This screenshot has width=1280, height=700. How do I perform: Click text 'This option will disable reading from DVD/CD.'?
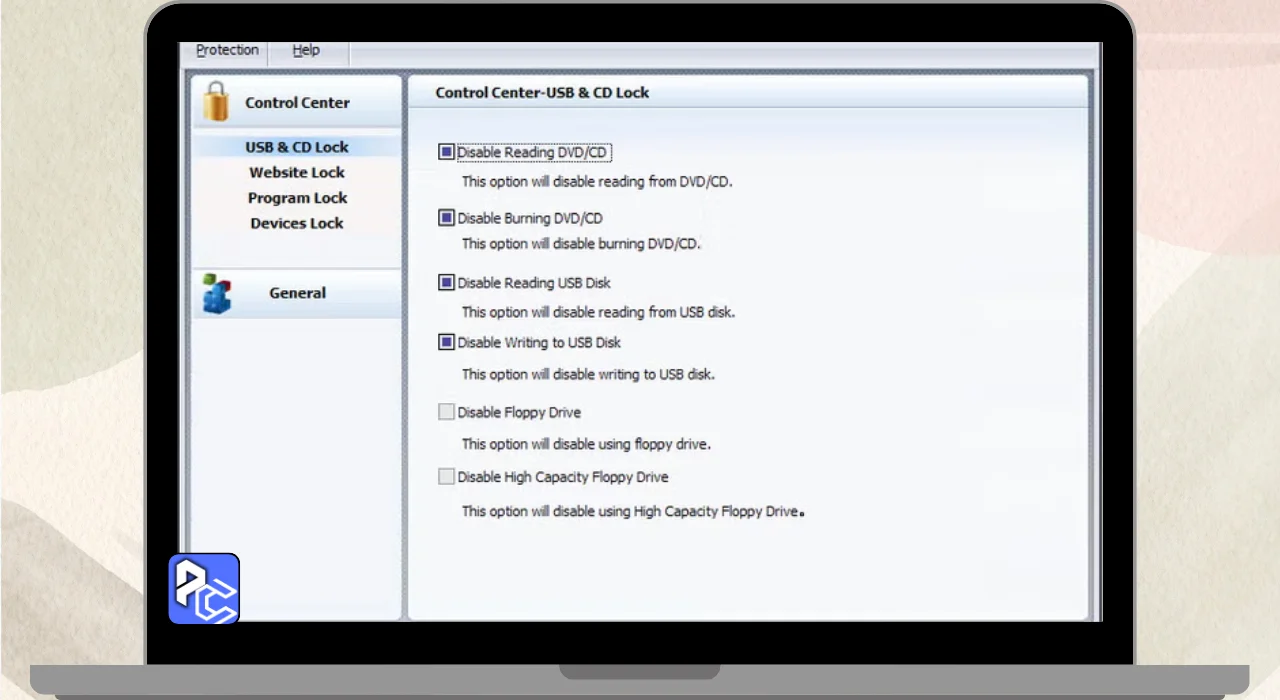click(597, 182)
